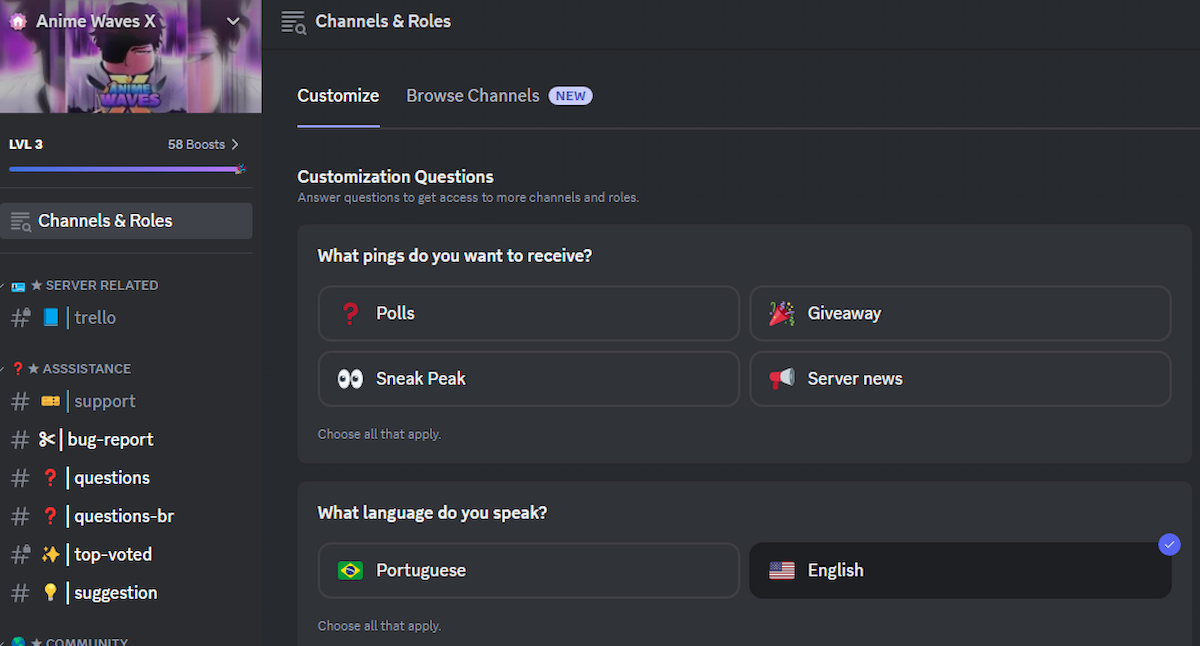Open Channels & Roles in the sidebar
Image resolution: width=1200 pixels, height=646 pixels.
click(126, 221)
